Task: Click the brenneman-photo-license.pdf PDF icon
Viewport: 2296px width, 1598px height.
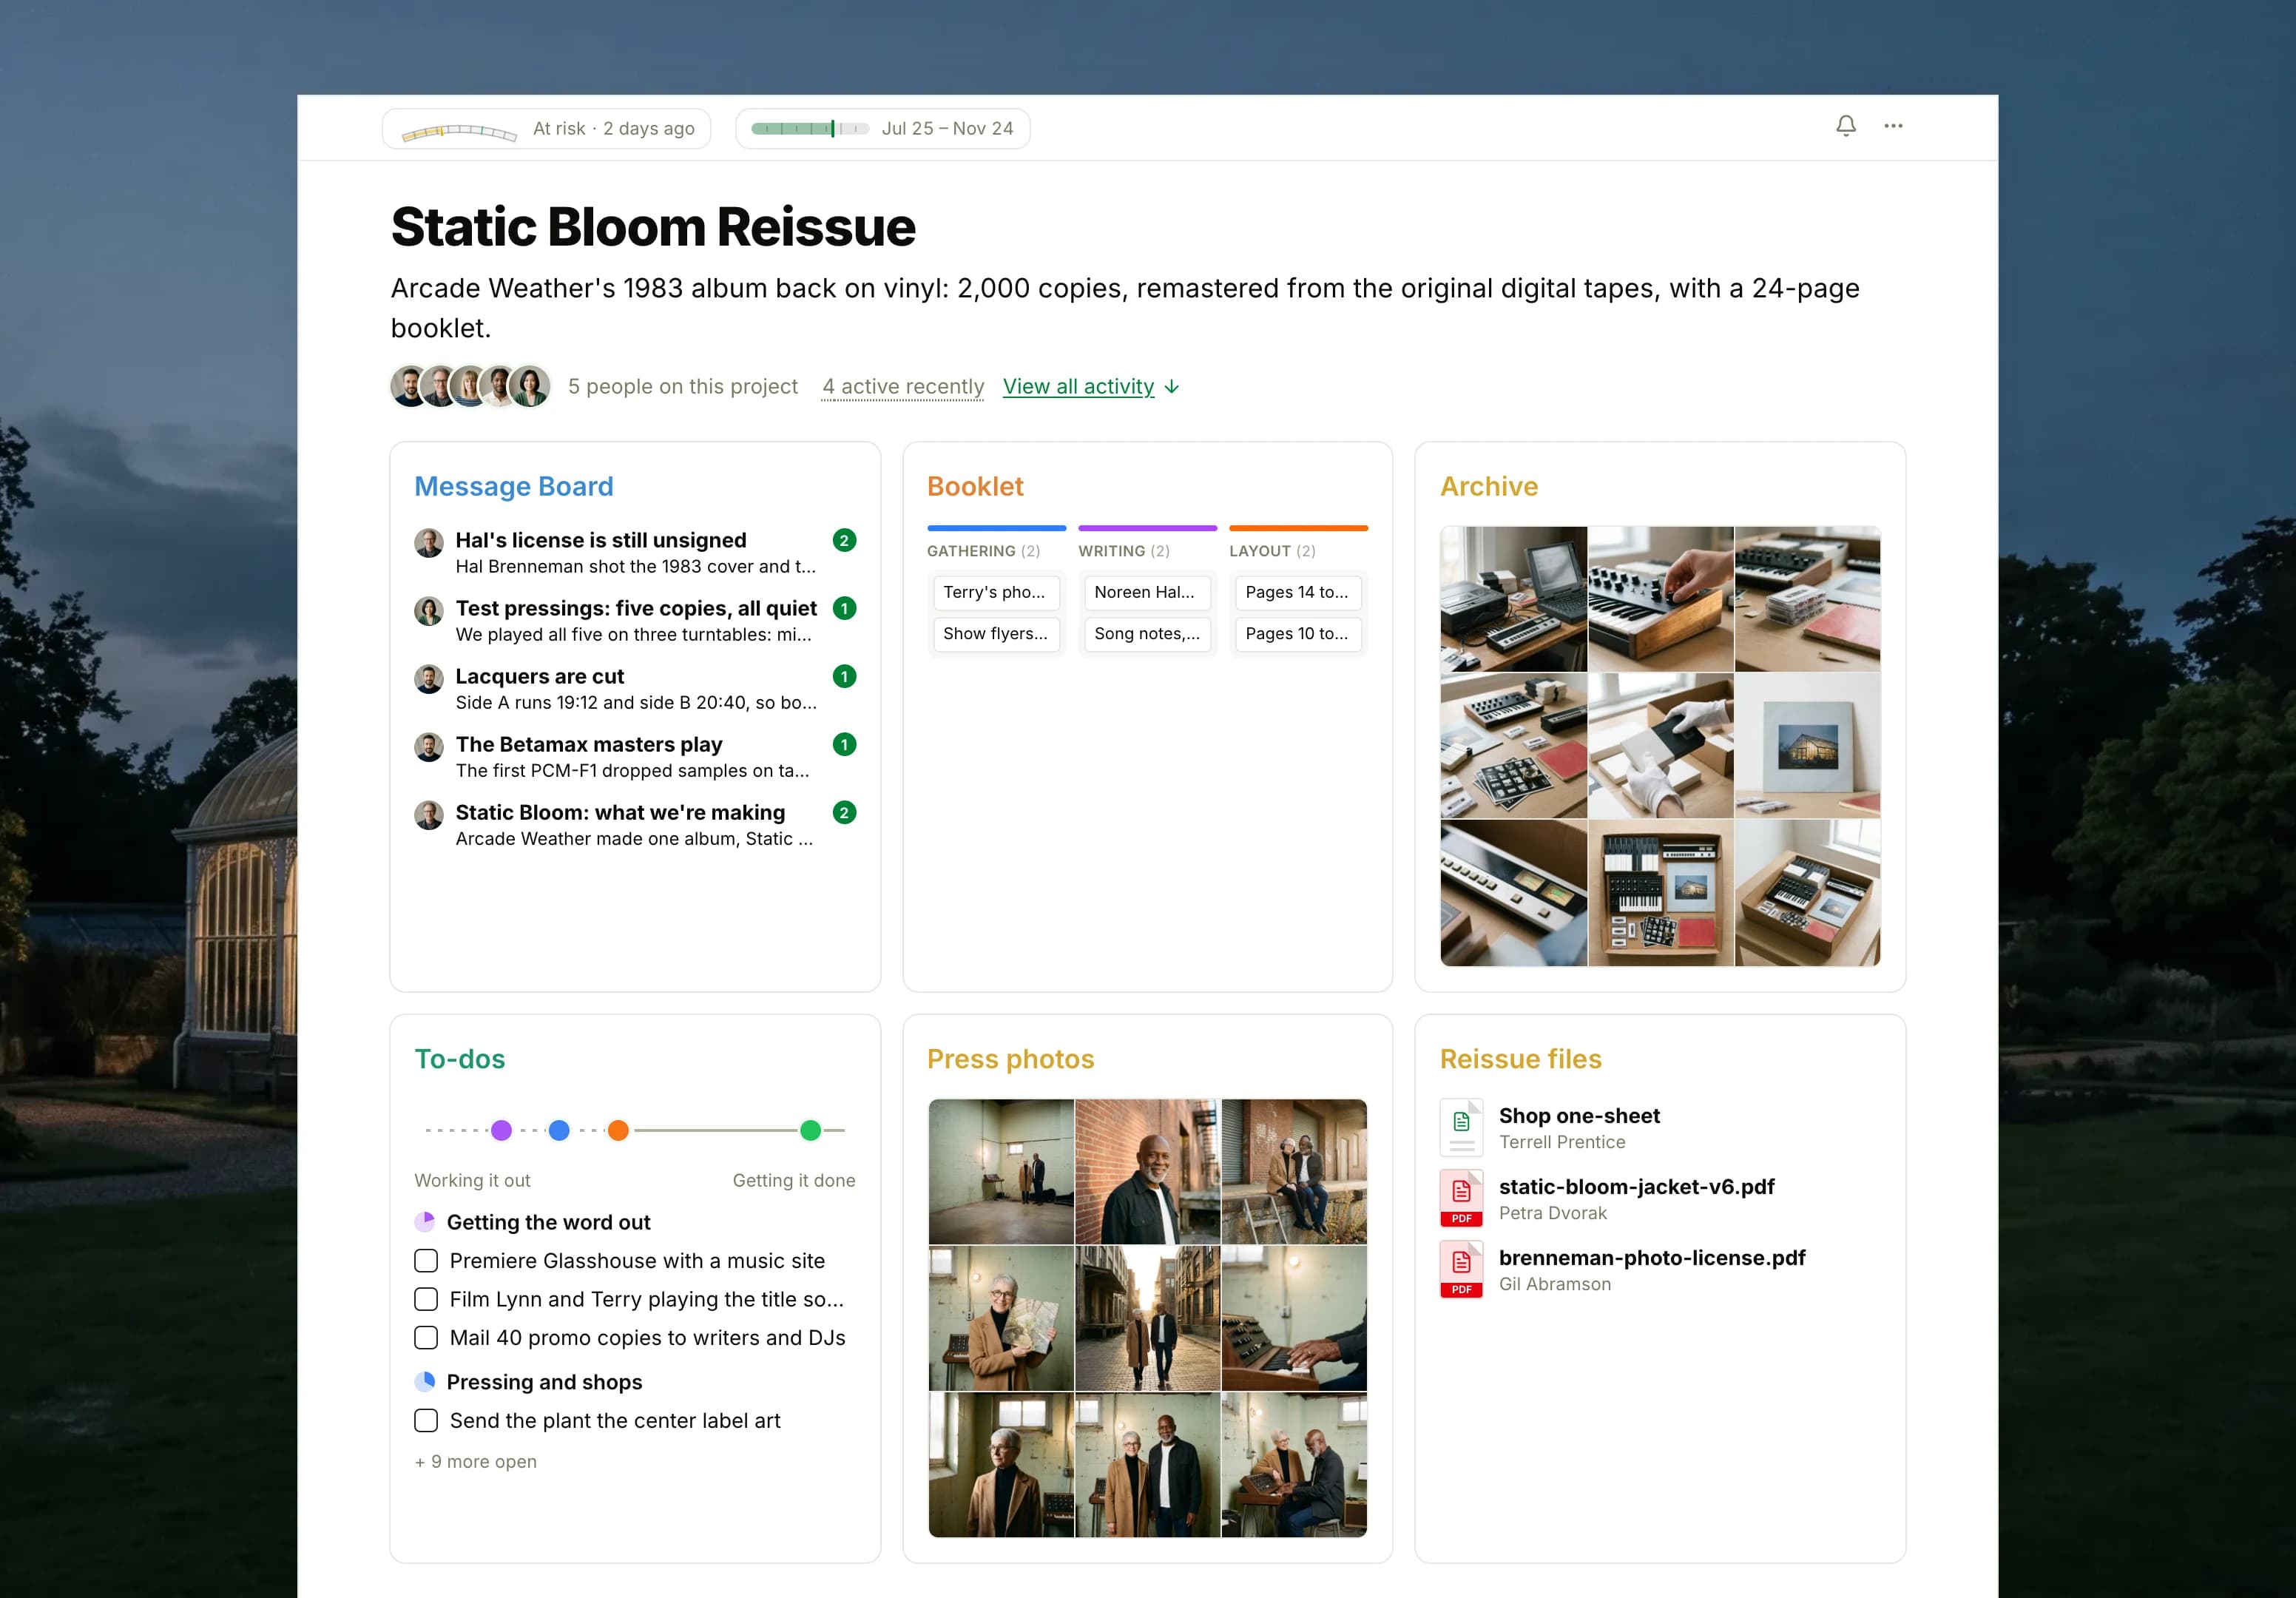Action: pos(1461,1269)
